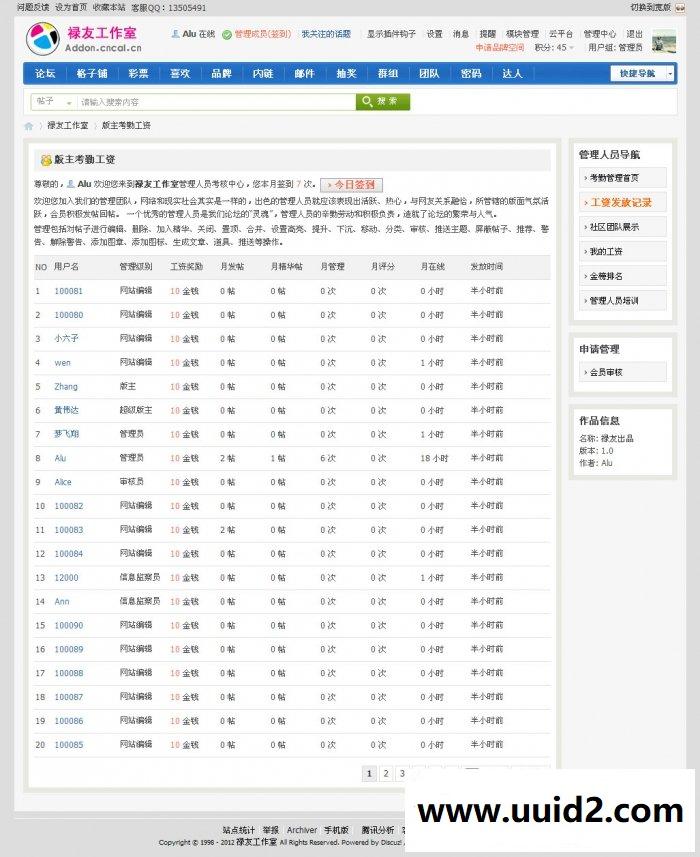
Task: Click the 切换到宽版 icon at top right
Action: (x=680, y=8)
